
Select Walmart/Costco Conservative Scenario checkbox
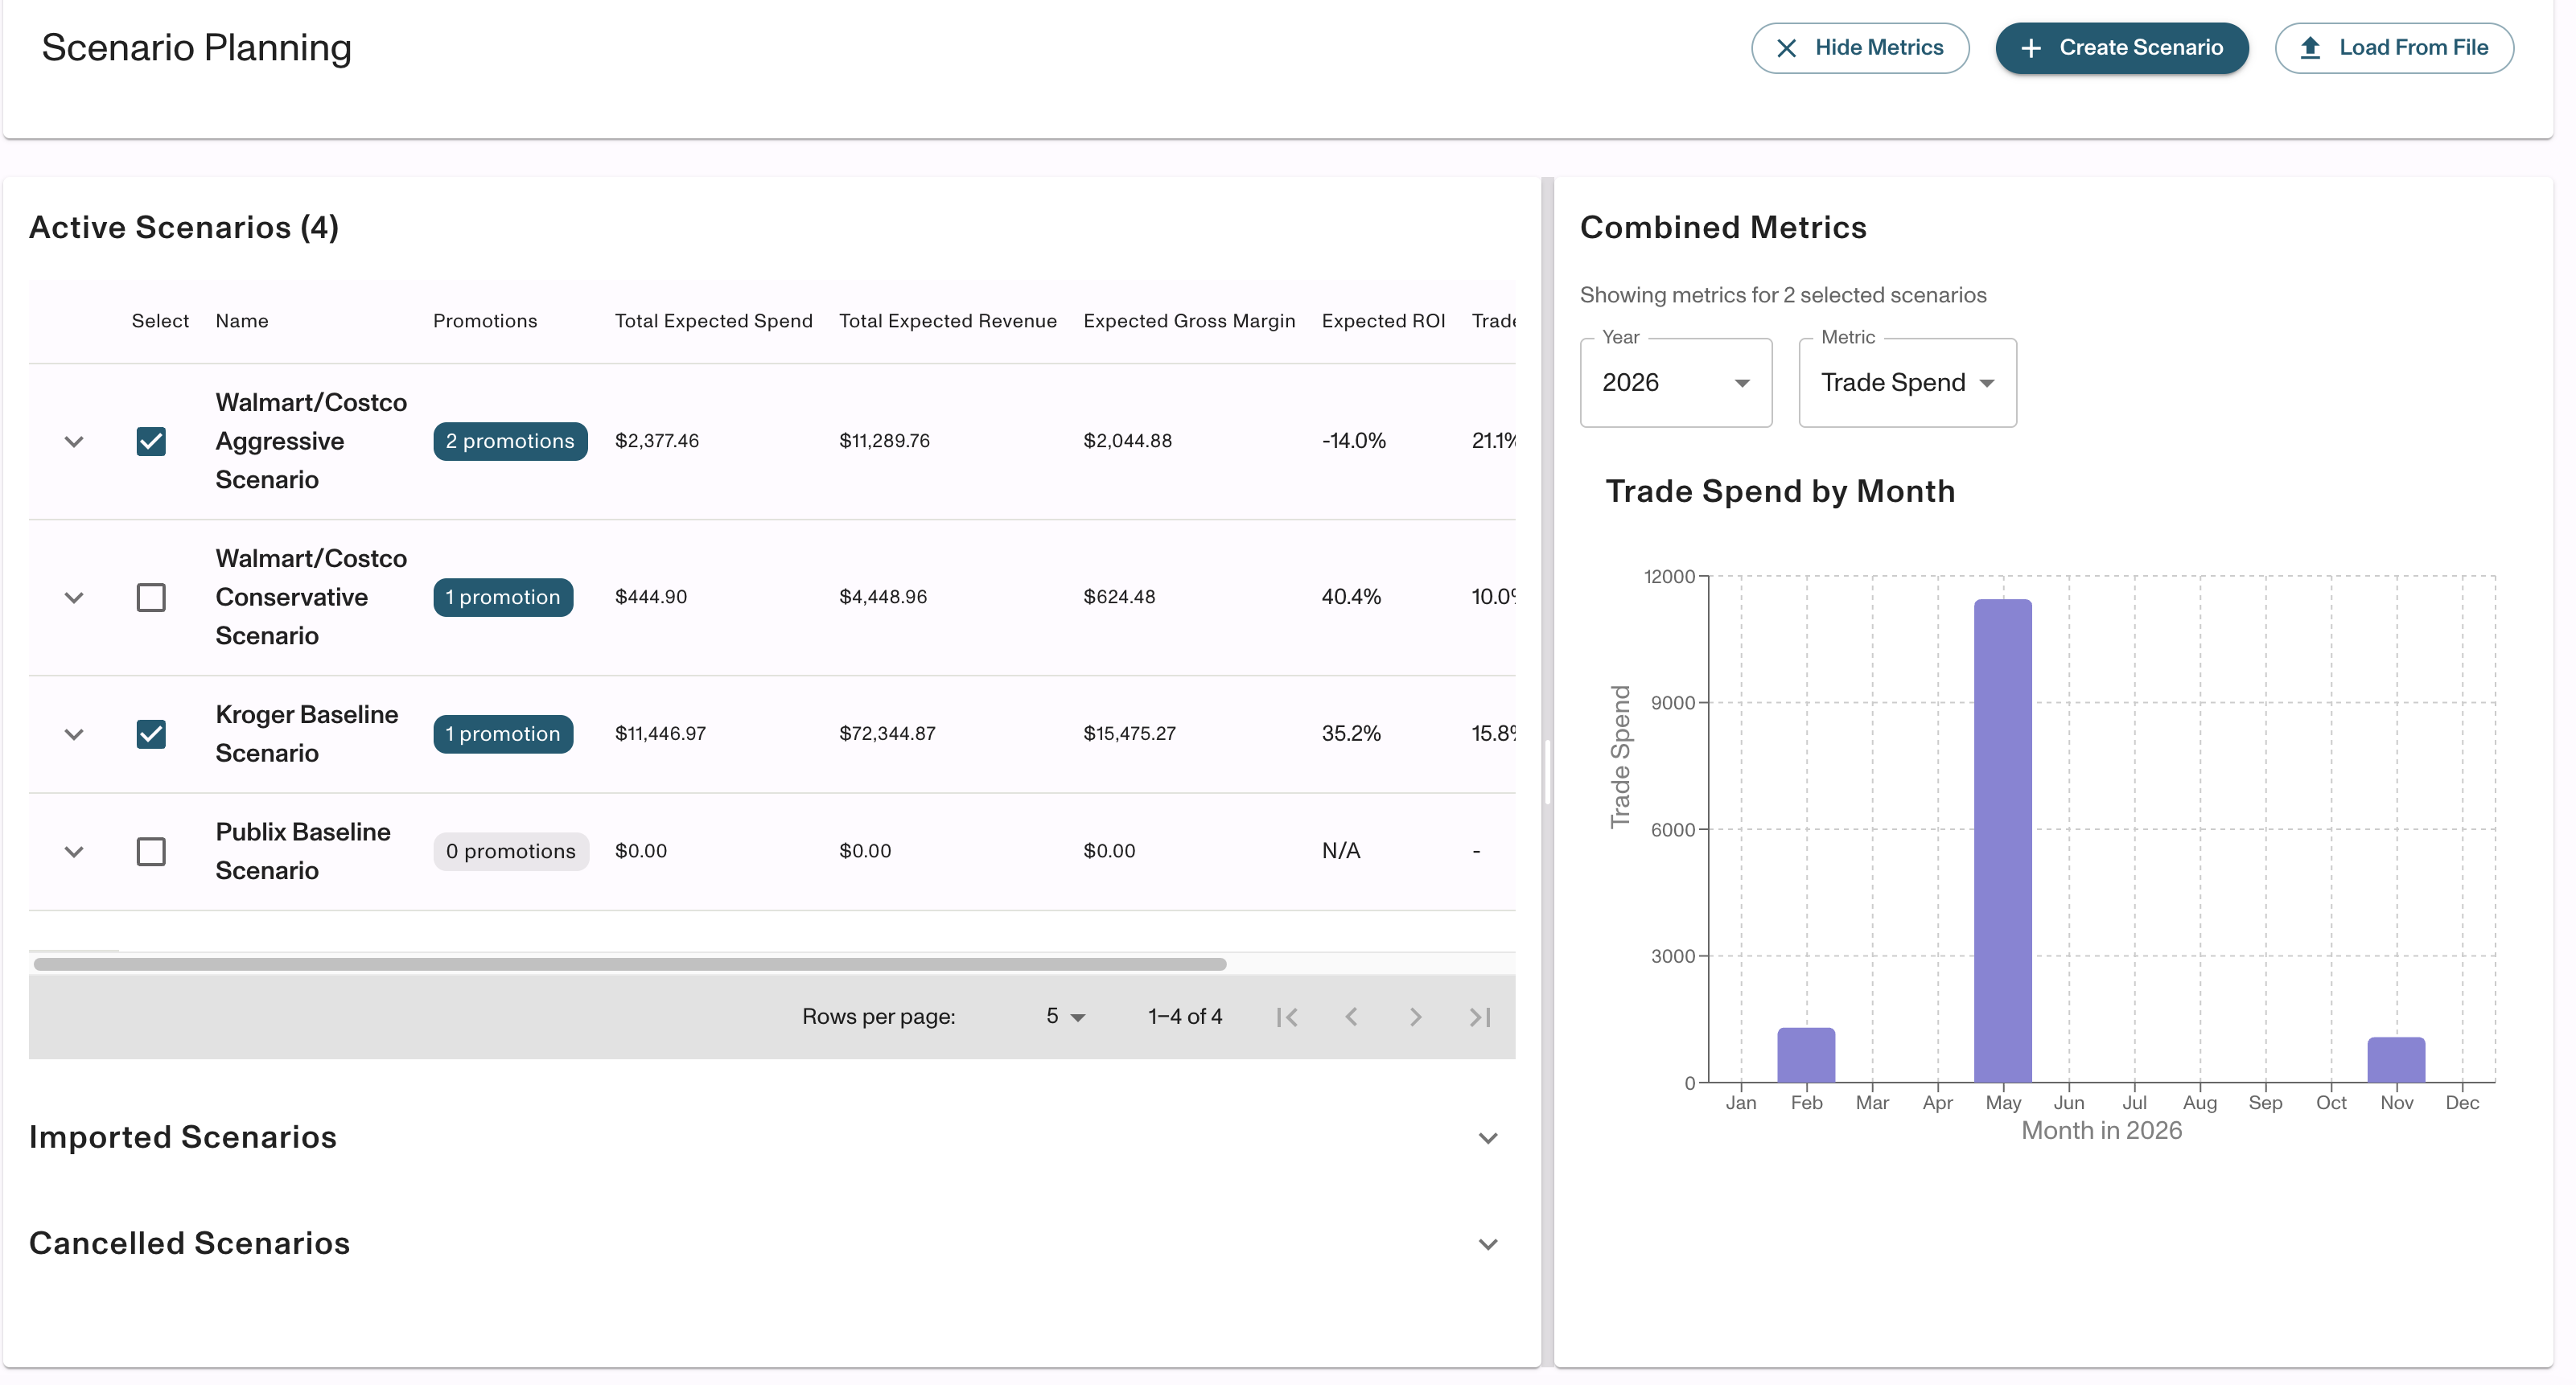(x=151, y=597)
